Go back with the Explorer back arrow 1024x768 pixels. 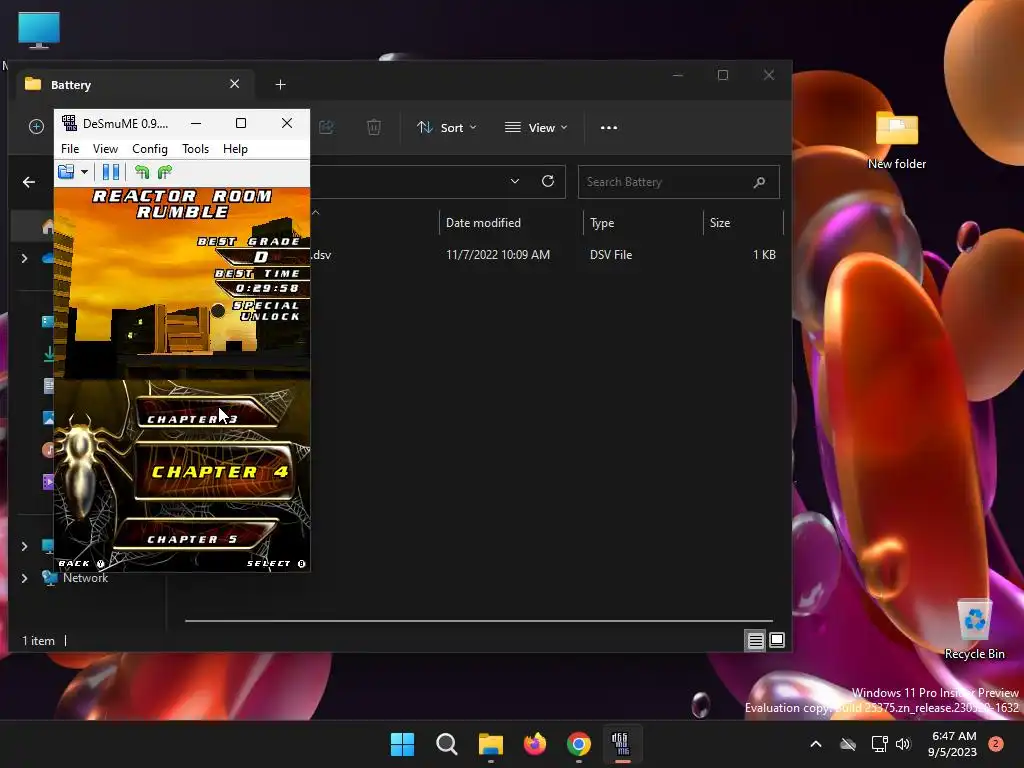tap(29, 182)
